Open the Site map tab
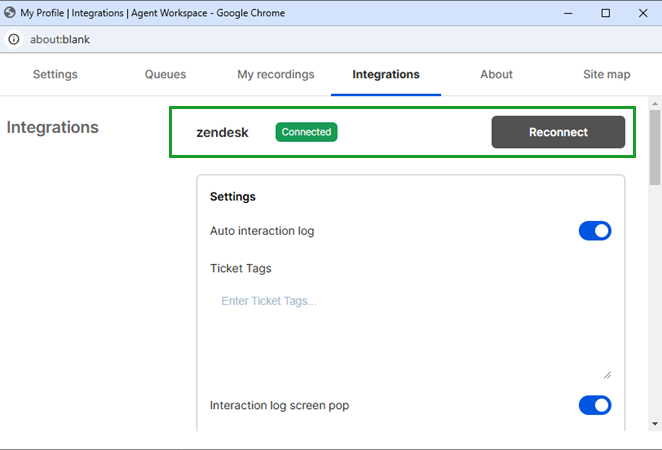Image resolution: width=662 pixels, height=450 pixels. click(x=607, y=74)
